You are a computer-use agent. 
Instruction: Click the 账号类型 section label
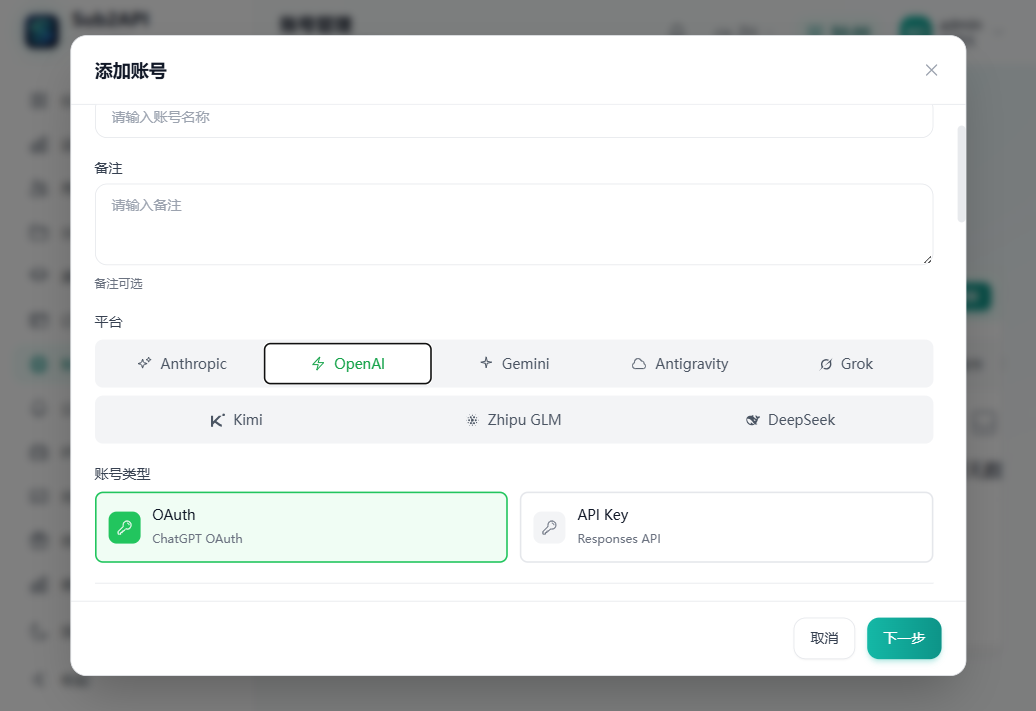pyautogui.click(x=122, y=474)
